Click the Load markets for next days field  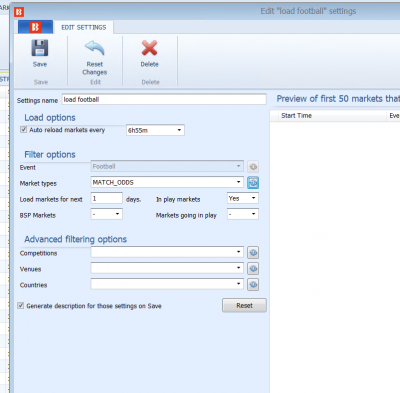pos(106,198)
